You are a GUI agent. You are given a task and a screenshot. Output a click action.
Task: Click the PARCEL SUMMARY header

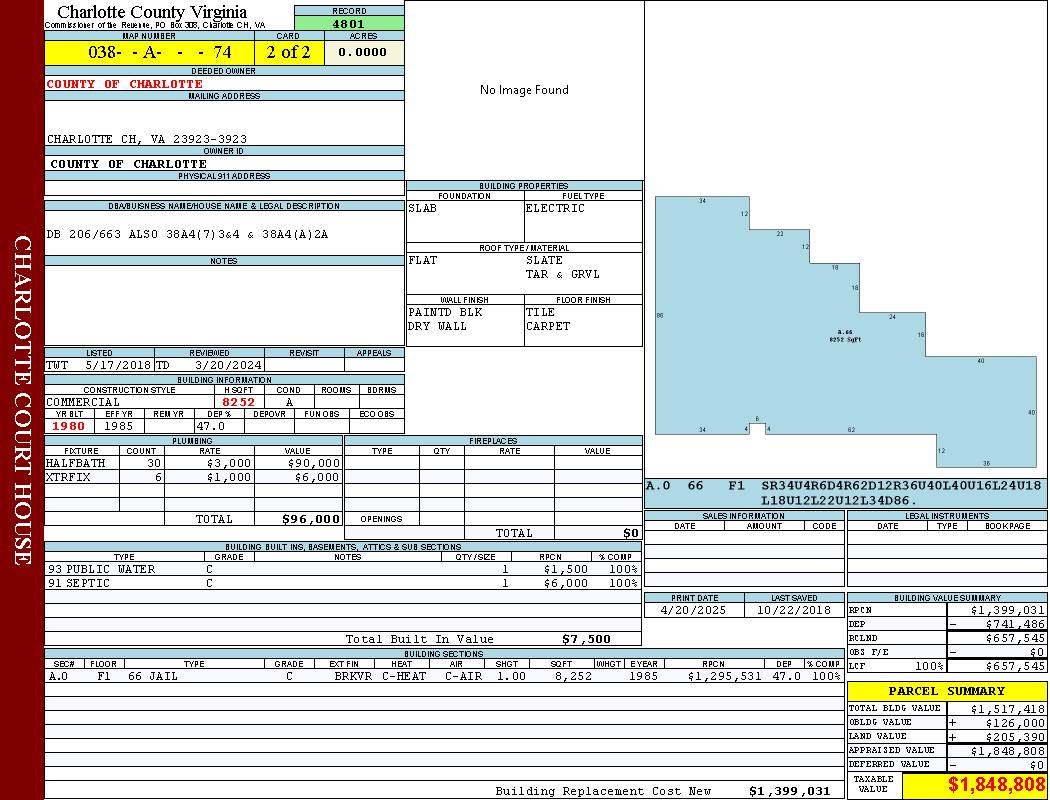[947, 691]
